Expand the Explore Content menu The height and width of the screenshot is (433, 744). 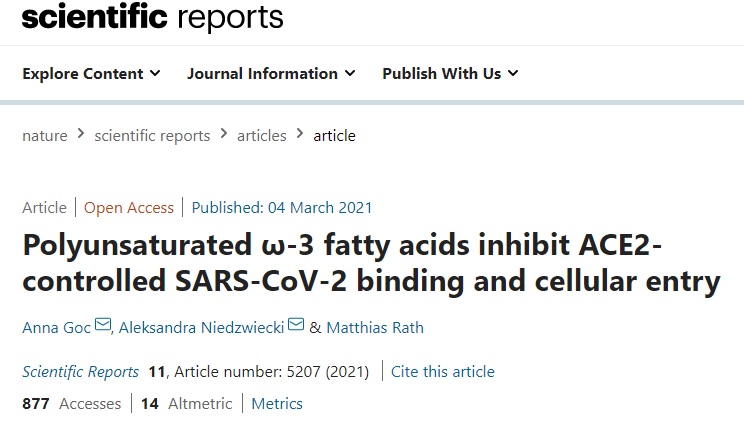pos(91,73)
